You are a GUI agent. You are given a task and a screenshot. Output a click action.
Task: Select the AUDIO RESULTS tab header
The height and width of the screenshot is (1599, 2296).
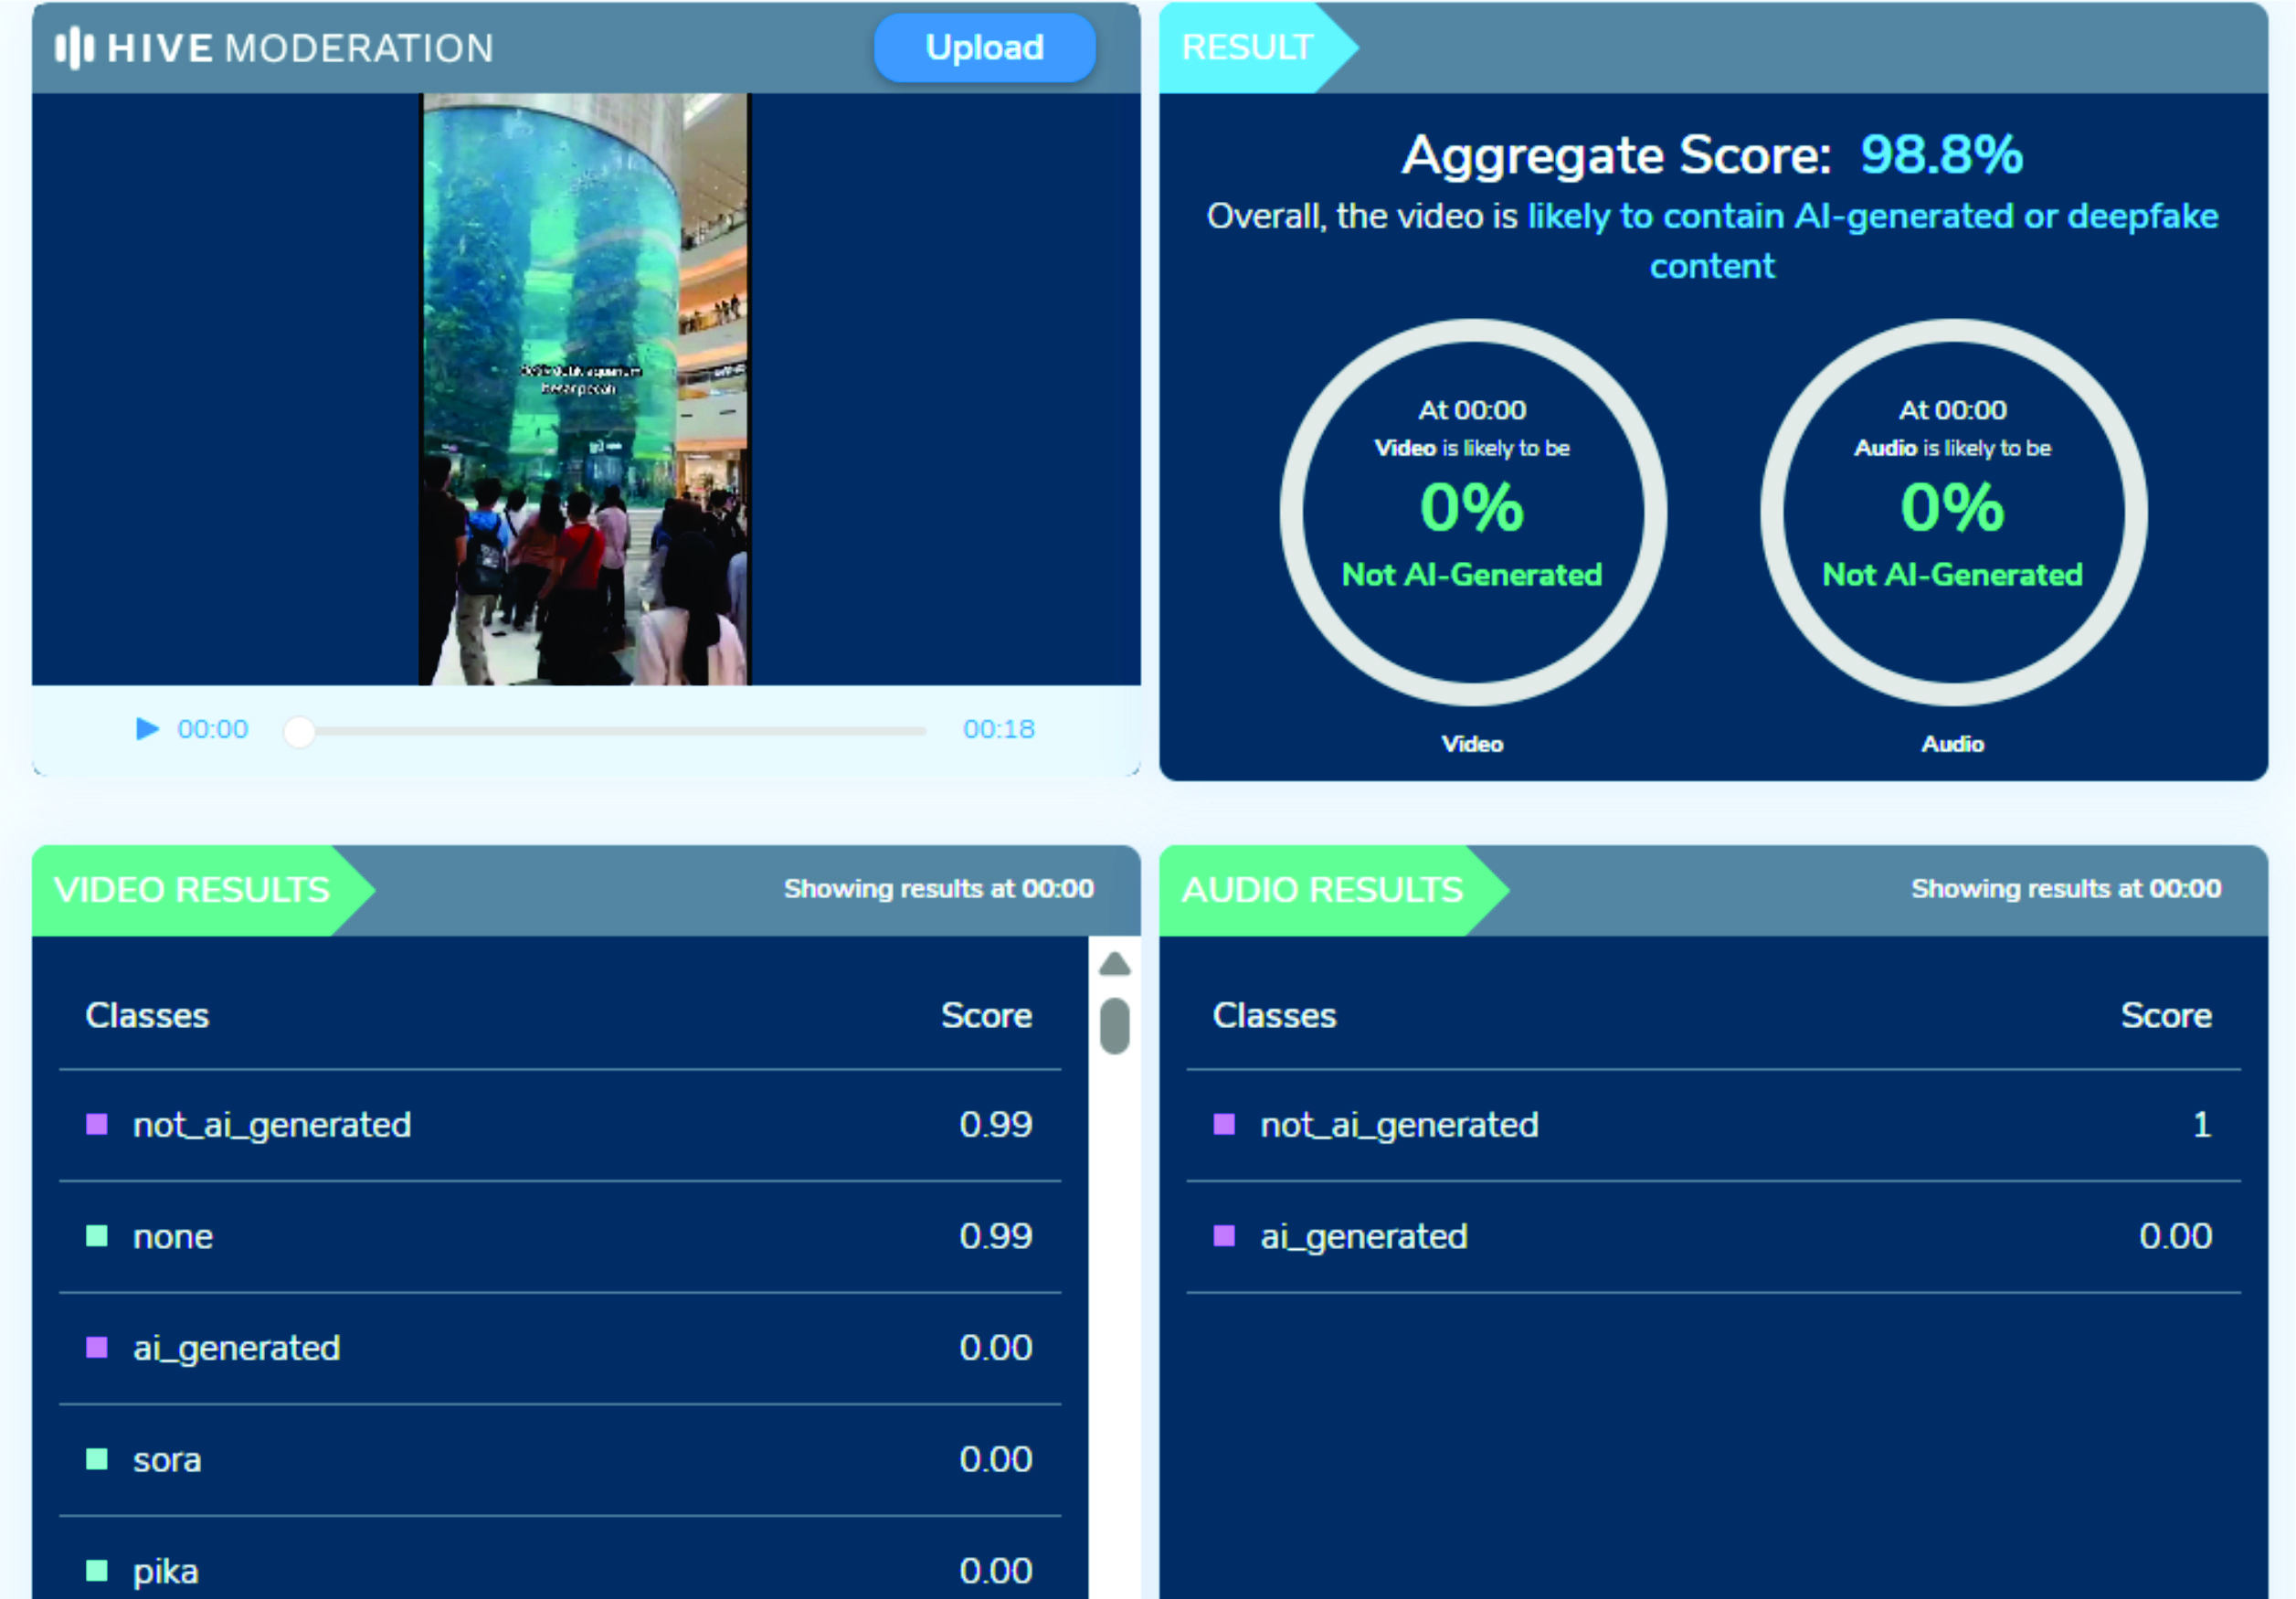pos(1322,889)
